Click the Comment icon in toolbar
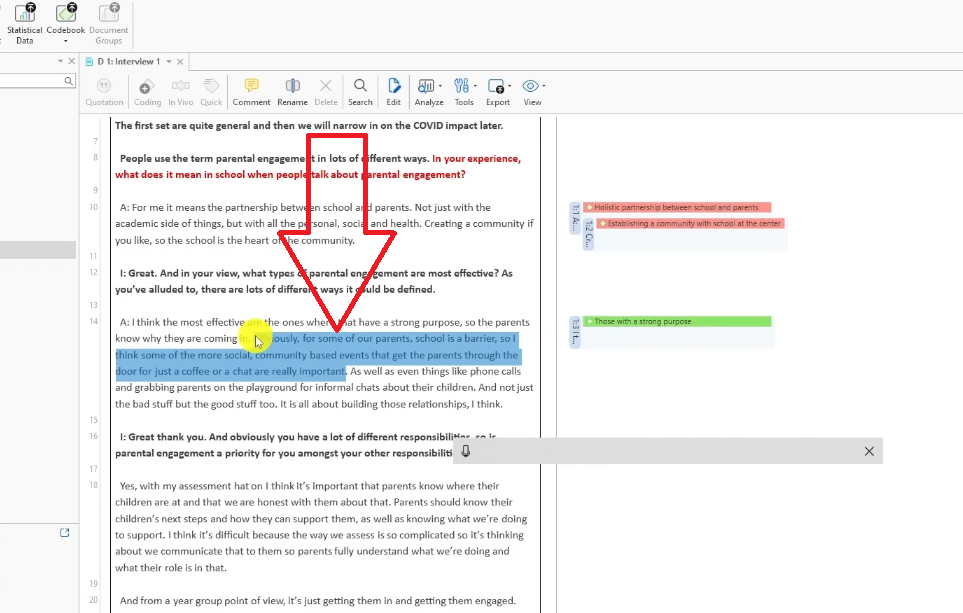Screen dimensions: 963x613 251,91
